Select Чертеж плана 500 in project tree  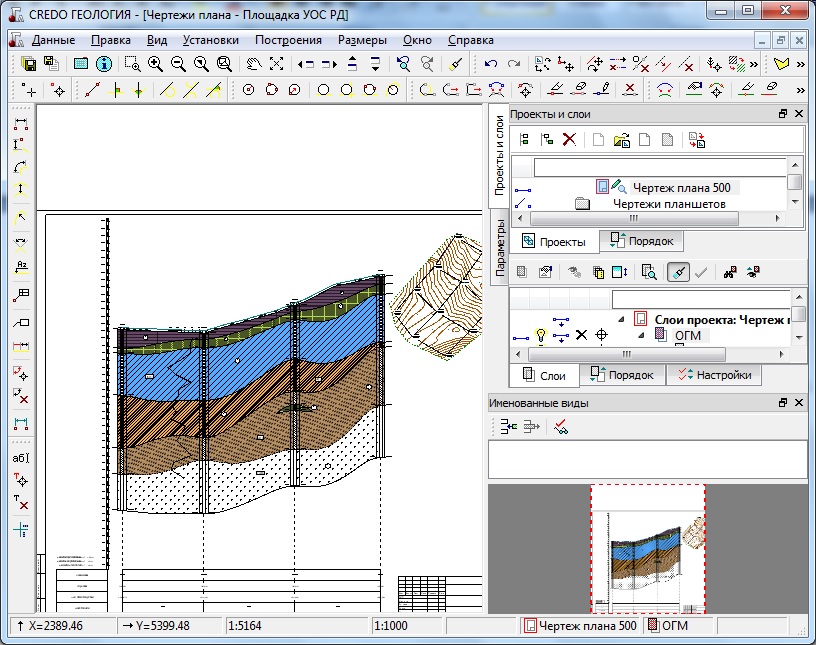point(684,187)
